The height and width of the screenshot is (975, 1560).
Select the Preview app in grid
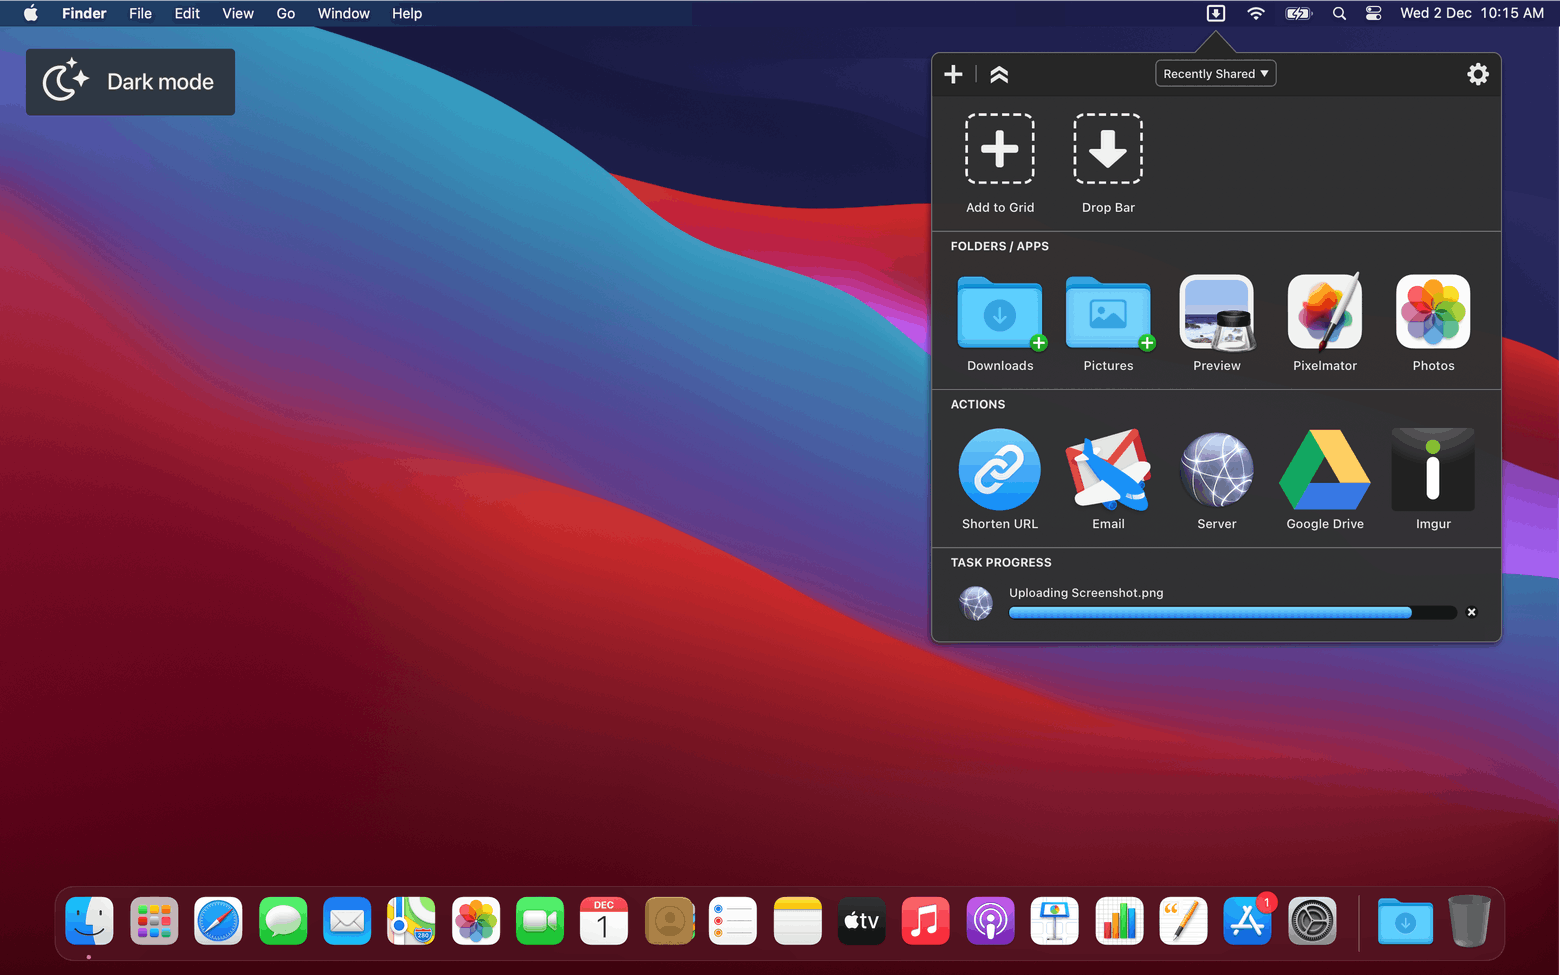coord(1217,313)
